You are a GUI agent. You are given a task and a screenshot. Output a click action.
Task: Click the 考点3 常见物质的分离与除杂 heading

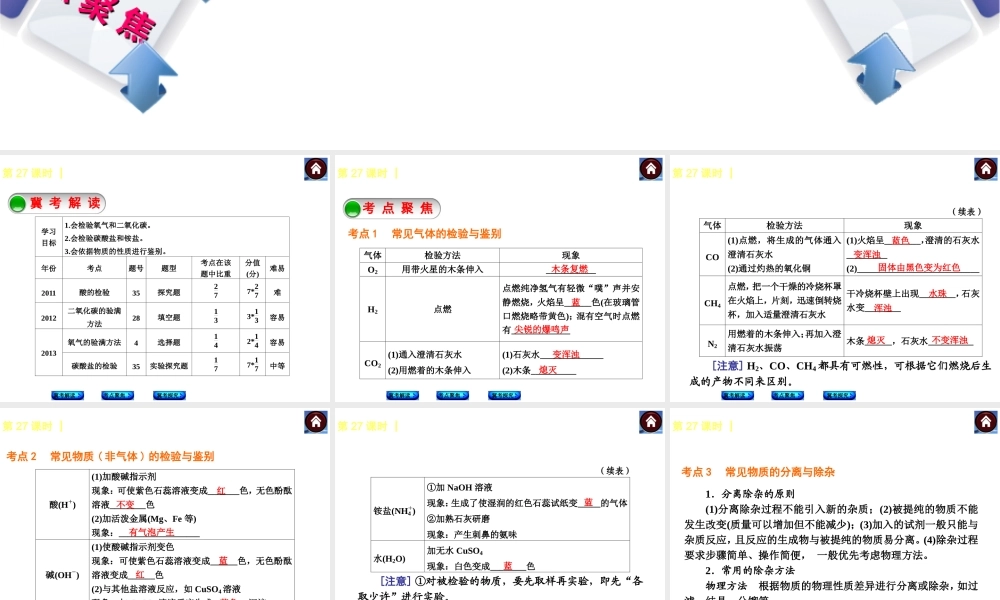tap(758, 472)
